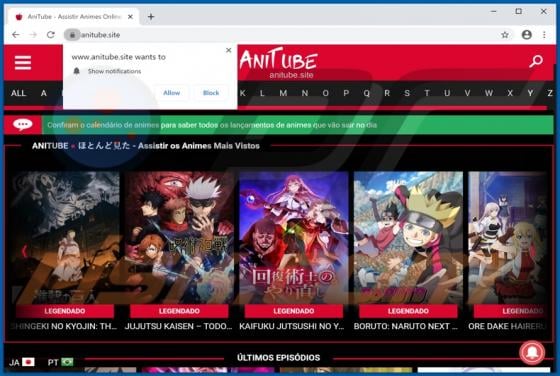Click the green calendar announcement banner
The width and height of the screenshot is (560, 376).
point(298,125)
